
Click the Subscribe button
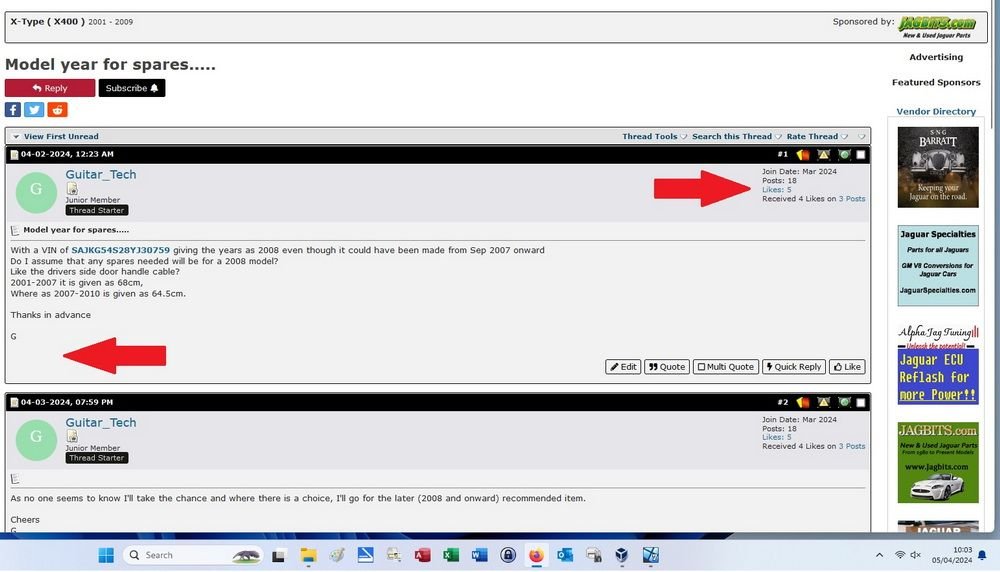tap(132, 88)
